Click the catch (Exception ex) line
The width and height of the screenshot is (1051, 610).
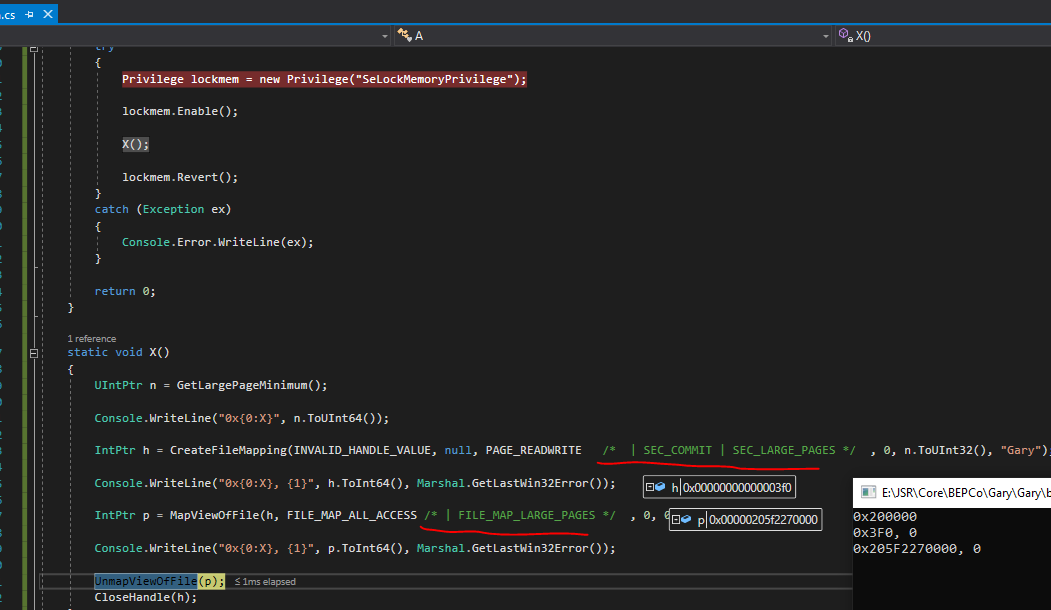[x=163, y=209]
